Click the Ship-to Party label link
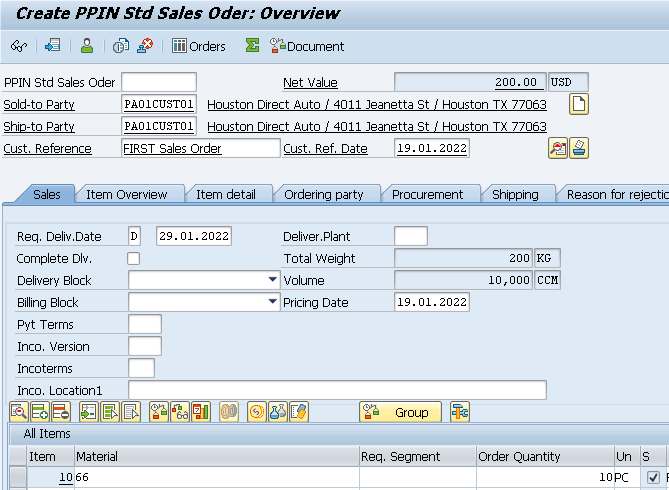This screenshot has height=490, width=669. click(39, 127)
